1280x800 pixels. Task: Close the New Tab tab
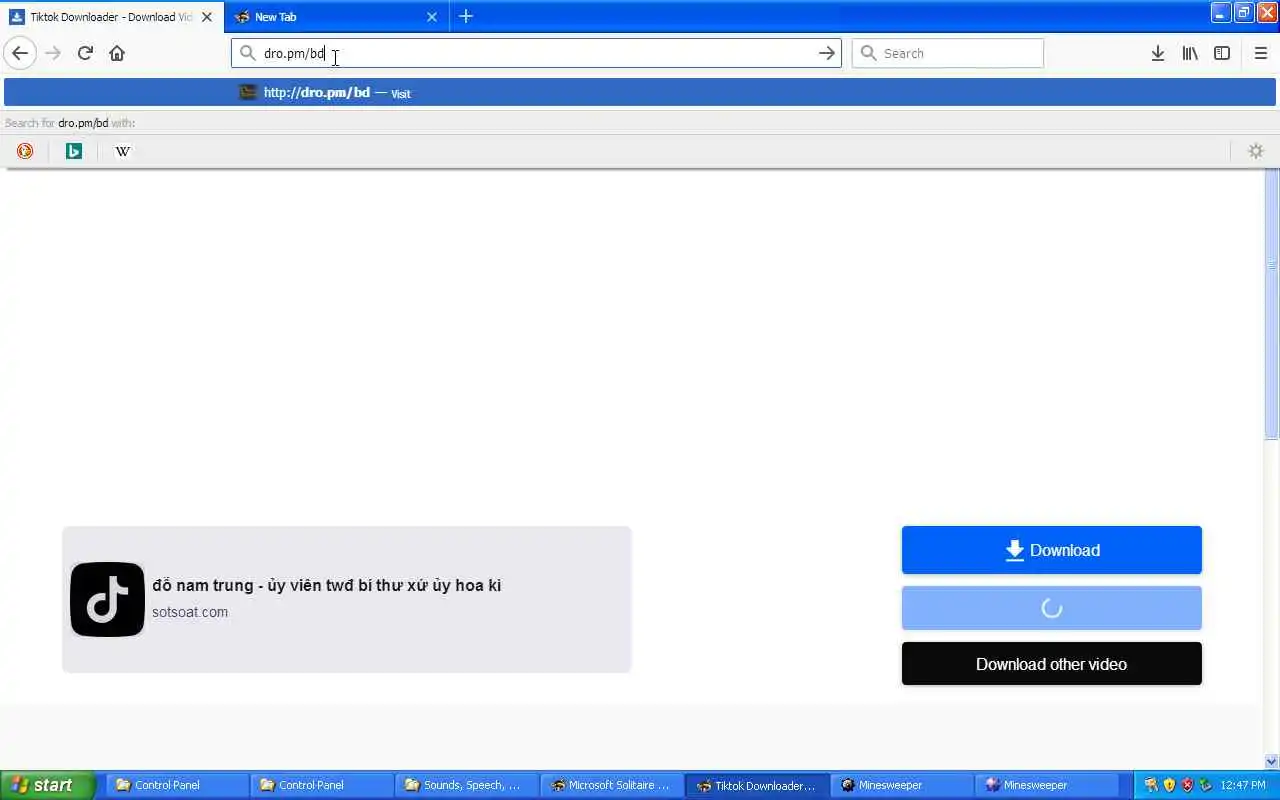432,17
